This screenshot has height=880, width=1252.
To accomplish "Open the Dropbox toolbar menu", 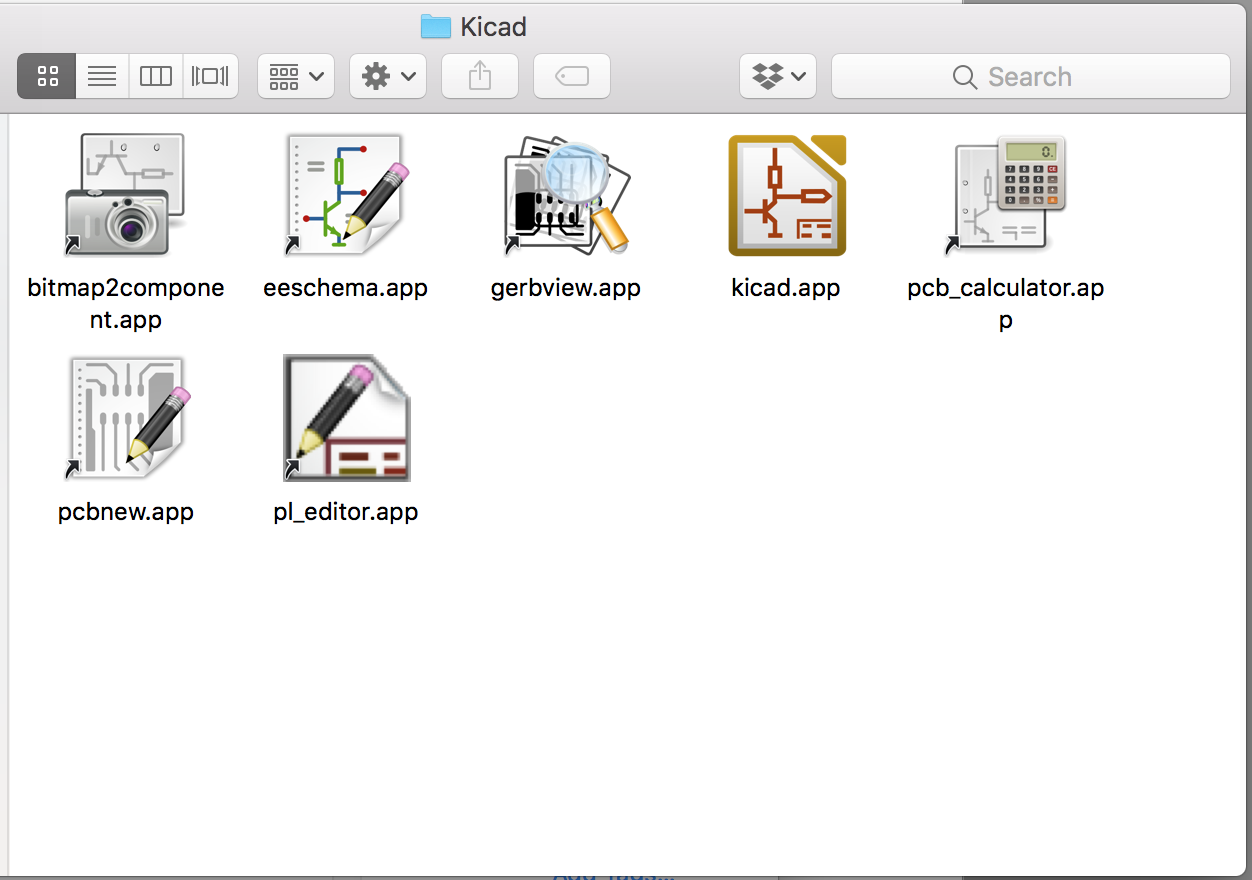I will click(x=778, y=76).
